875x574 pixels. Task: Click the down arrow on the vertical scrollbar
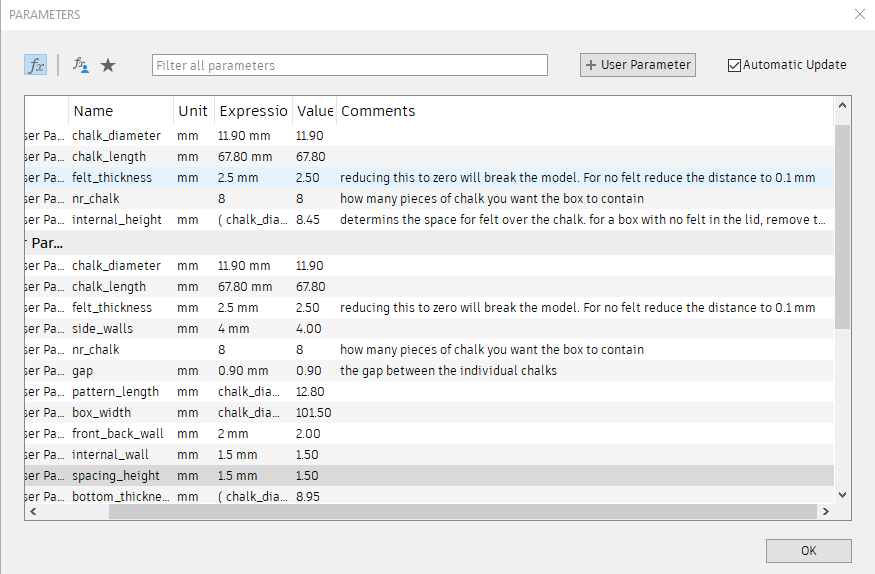coord(843,495)
